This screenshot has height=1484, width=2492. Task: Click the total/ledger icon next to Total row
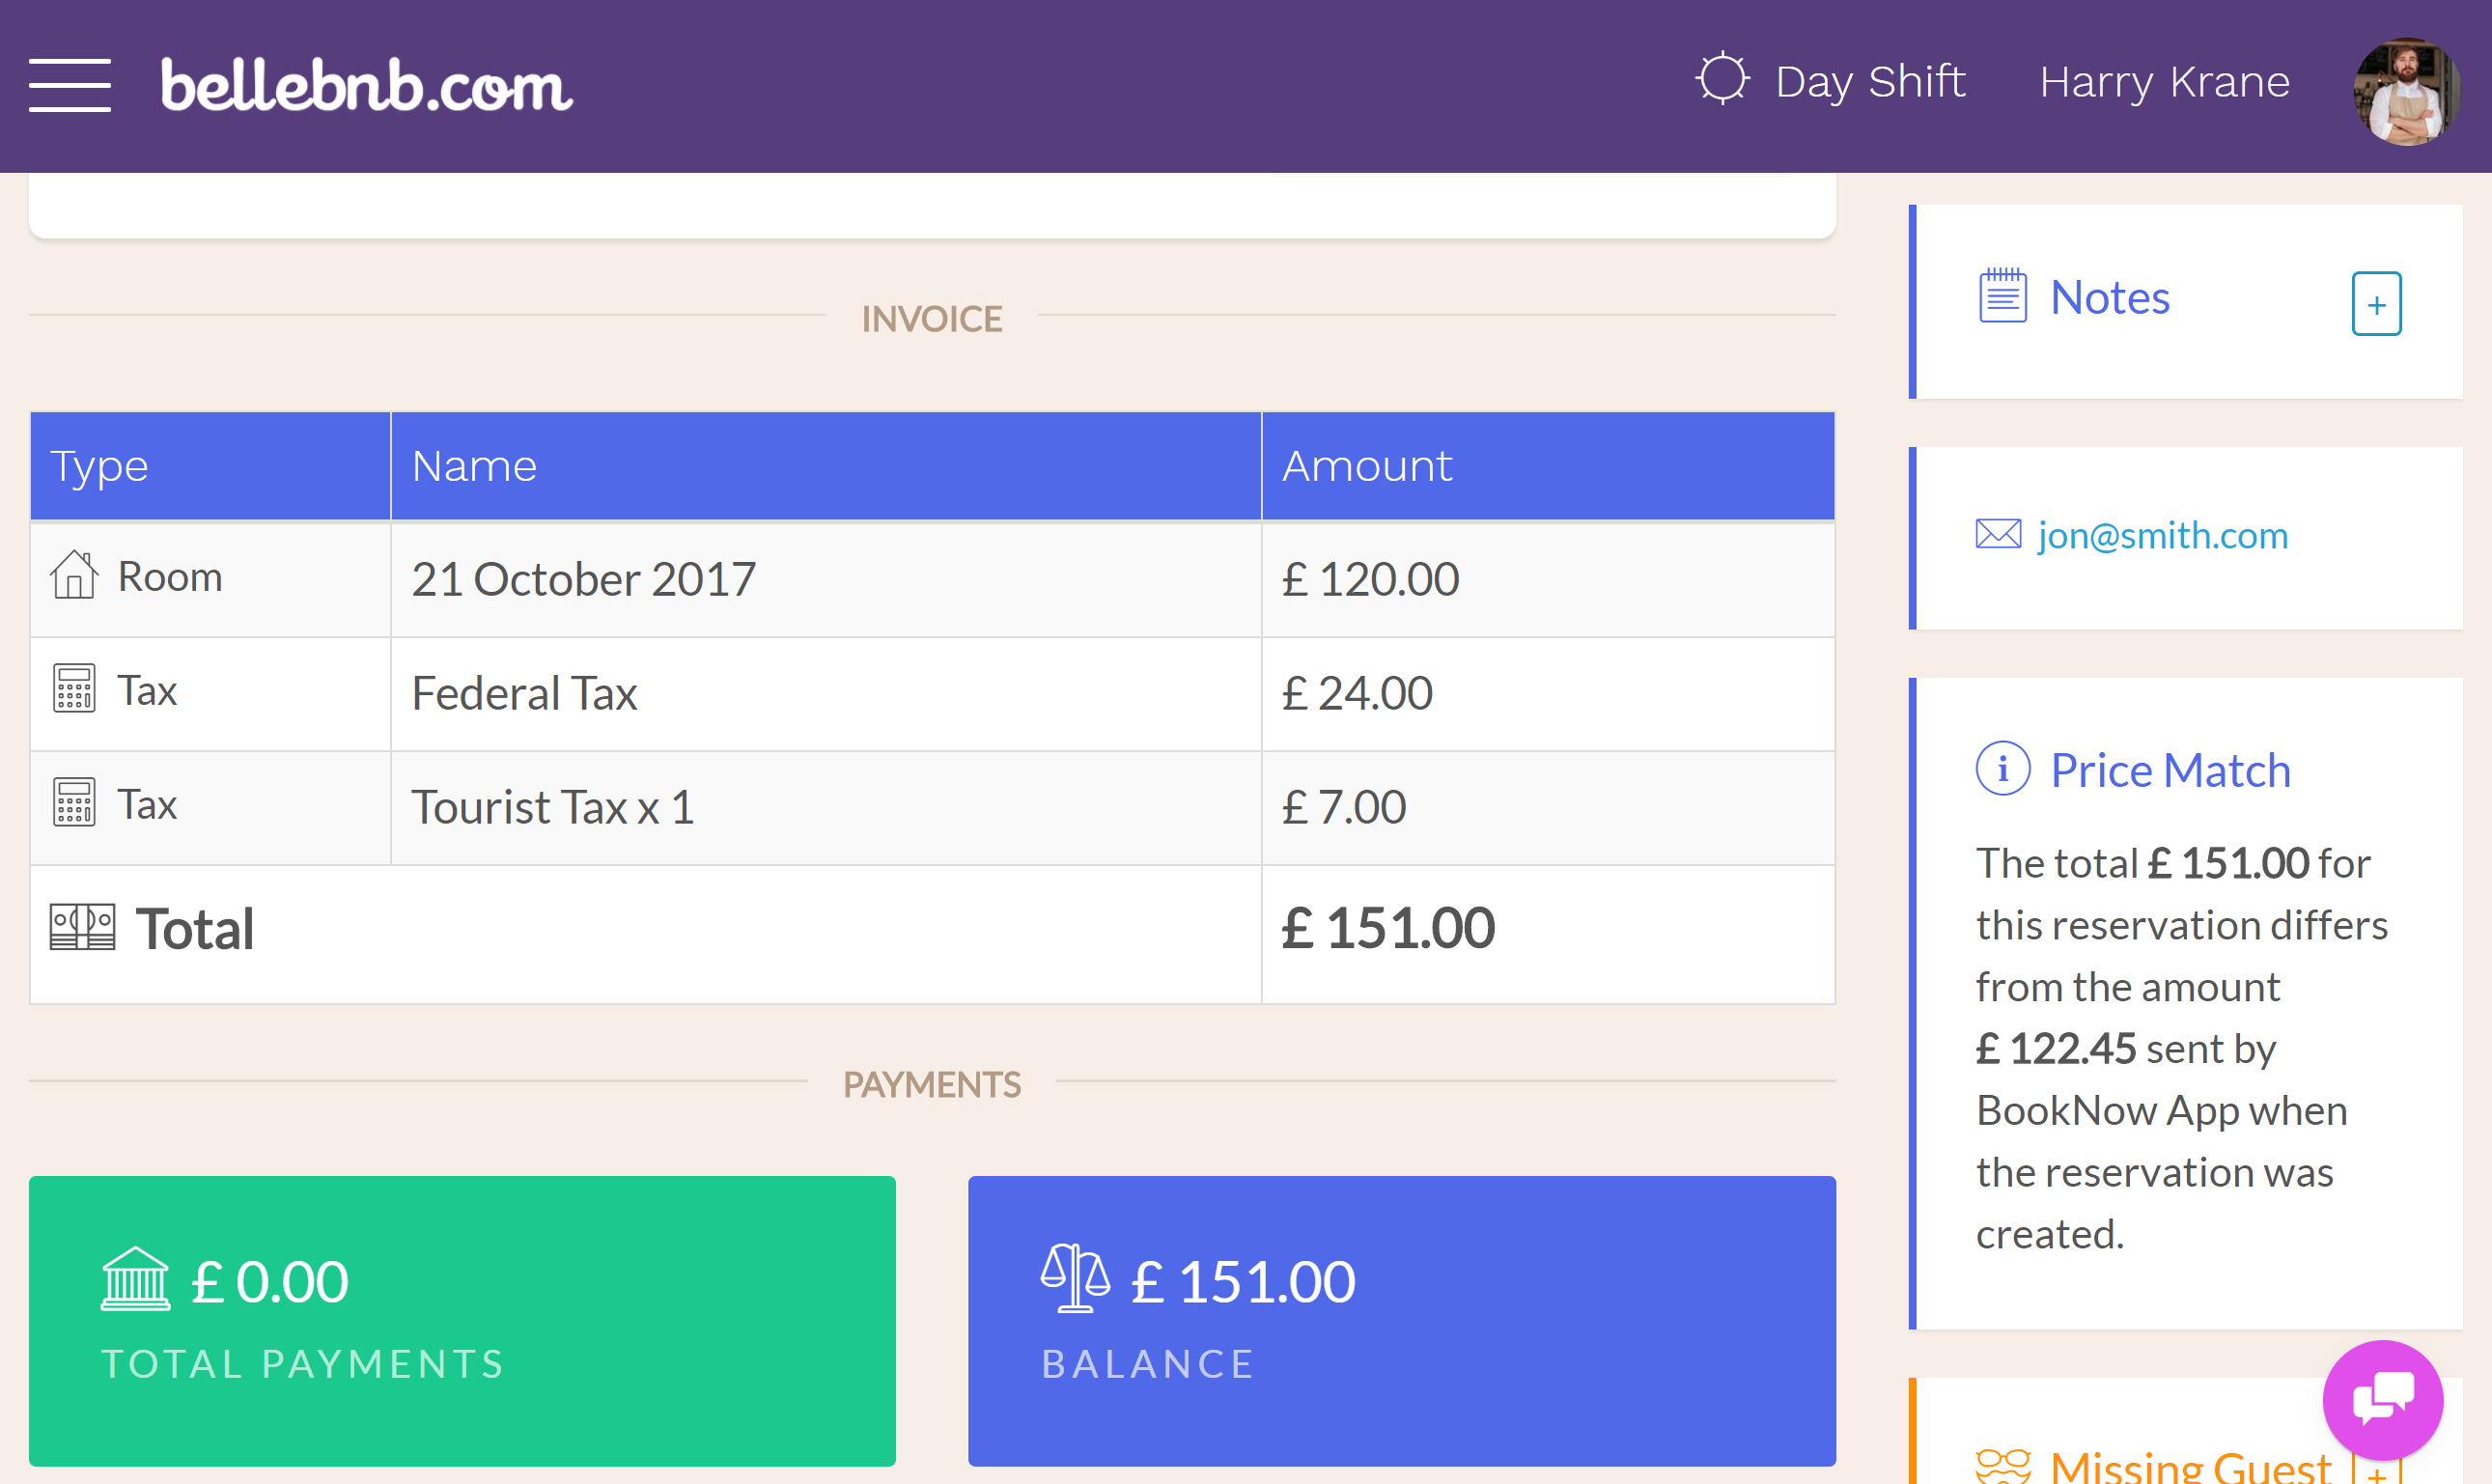81,922
